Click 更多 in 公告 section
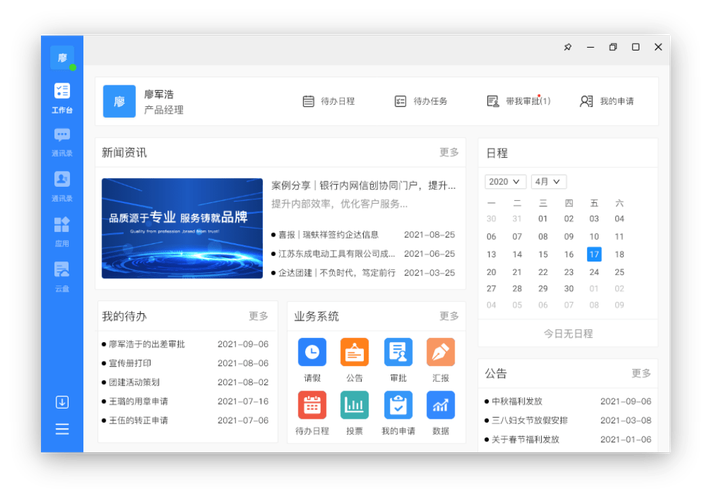 641,373
